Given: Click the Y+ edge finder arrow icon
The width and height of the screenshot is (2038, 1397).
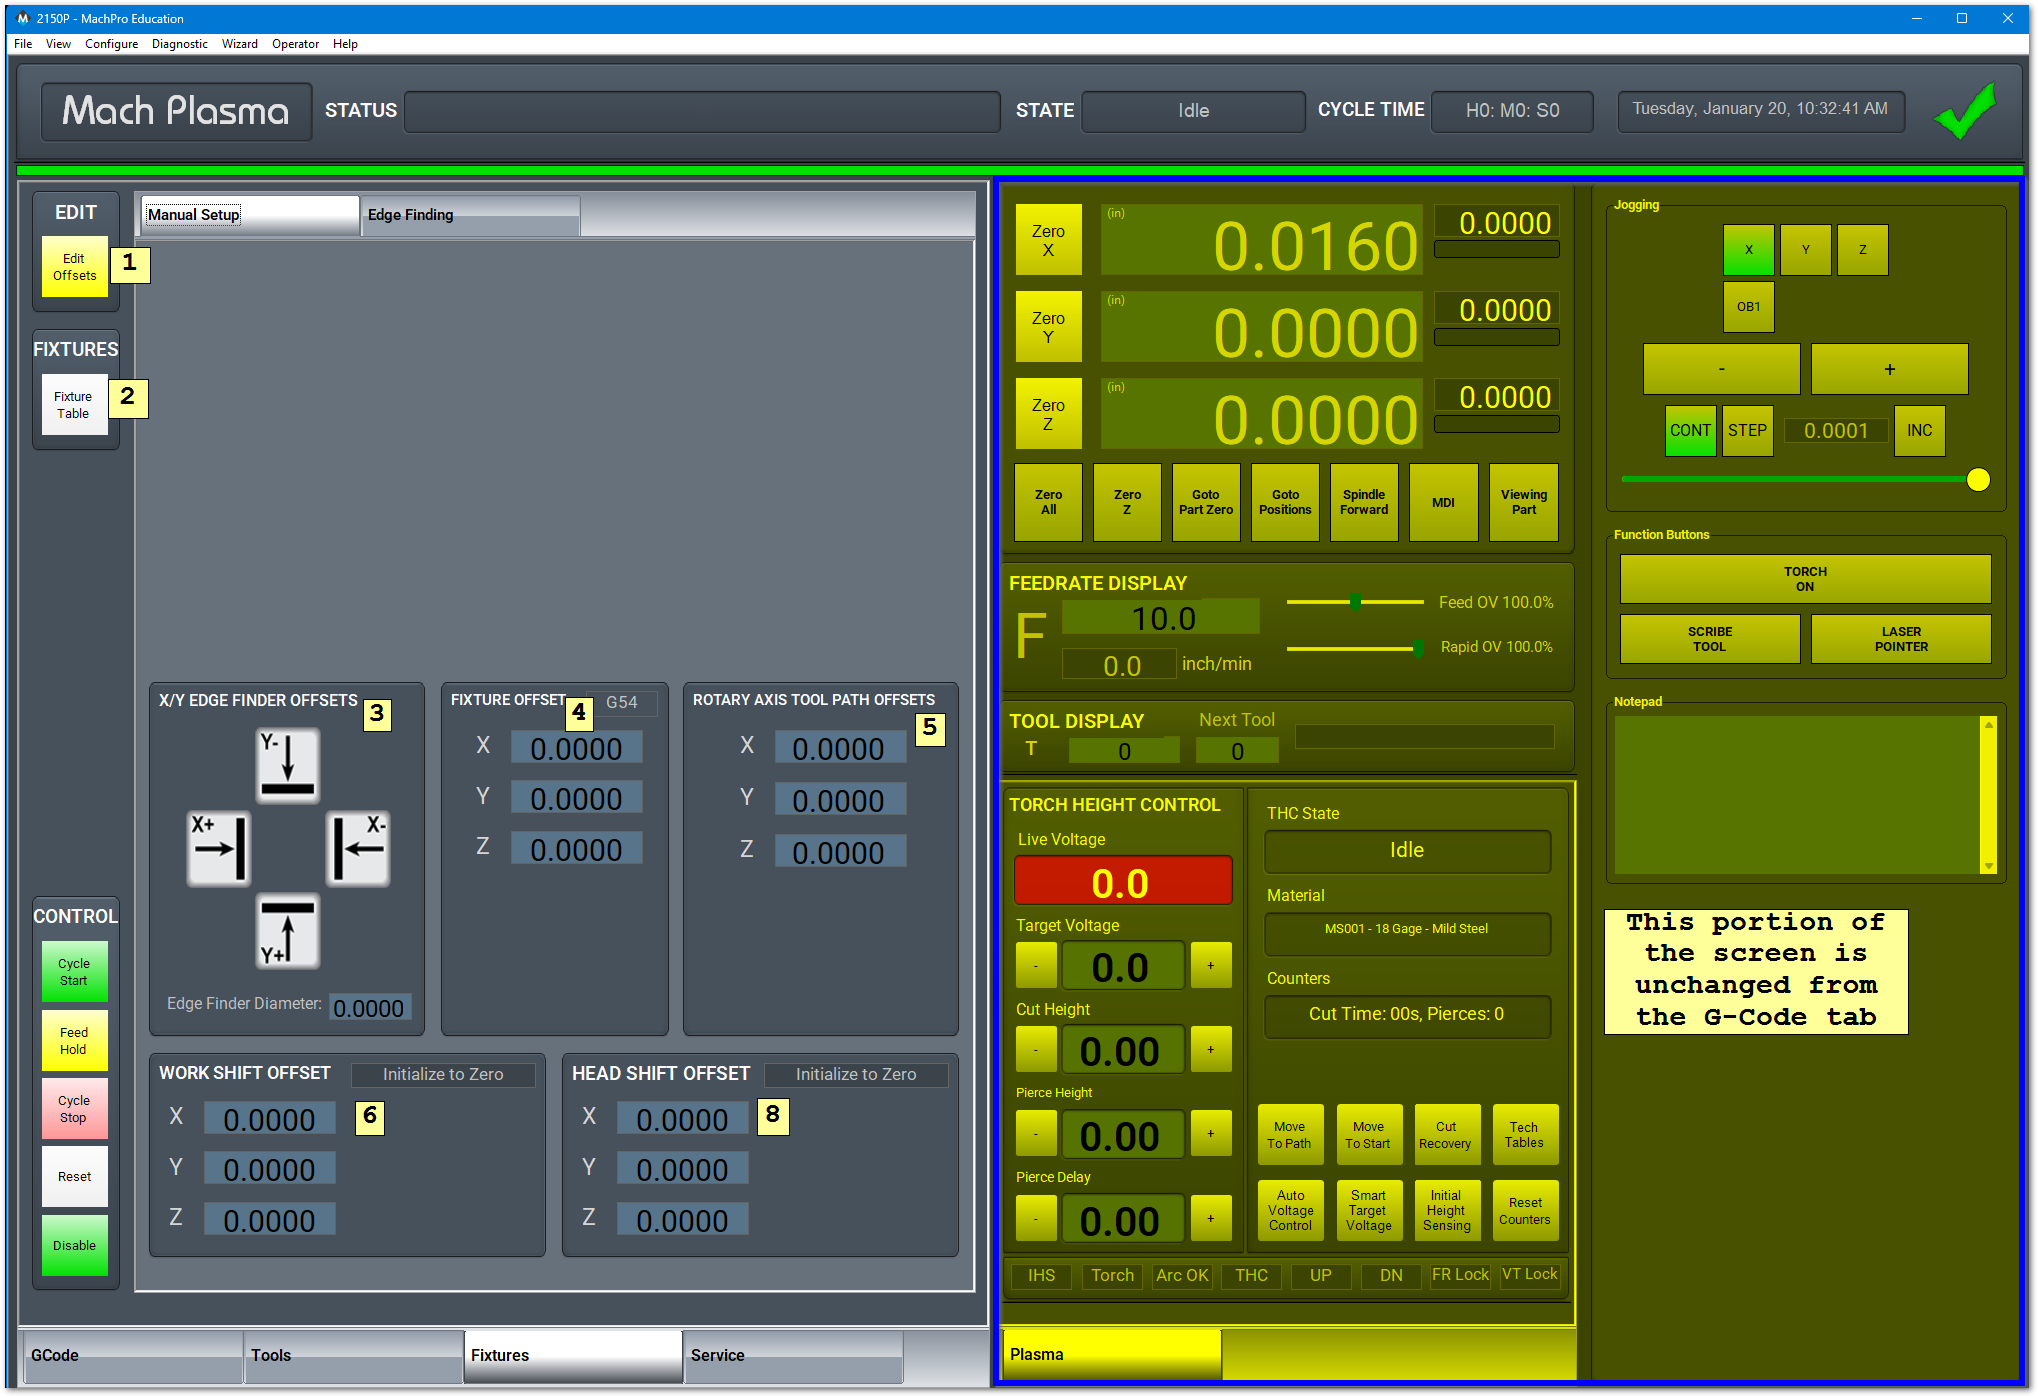Looking at the screenshot, I should point(288,931).
